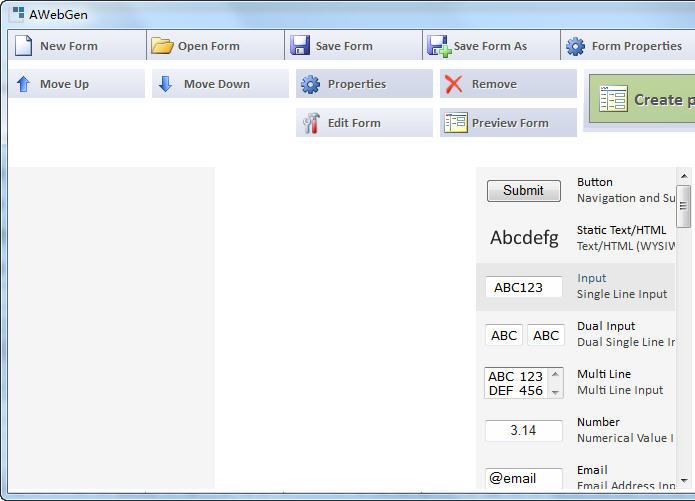Viewport: 695px width, 501px height.
Task: Click the Form Properties gear icon
Action: click(x=575, y=46)
